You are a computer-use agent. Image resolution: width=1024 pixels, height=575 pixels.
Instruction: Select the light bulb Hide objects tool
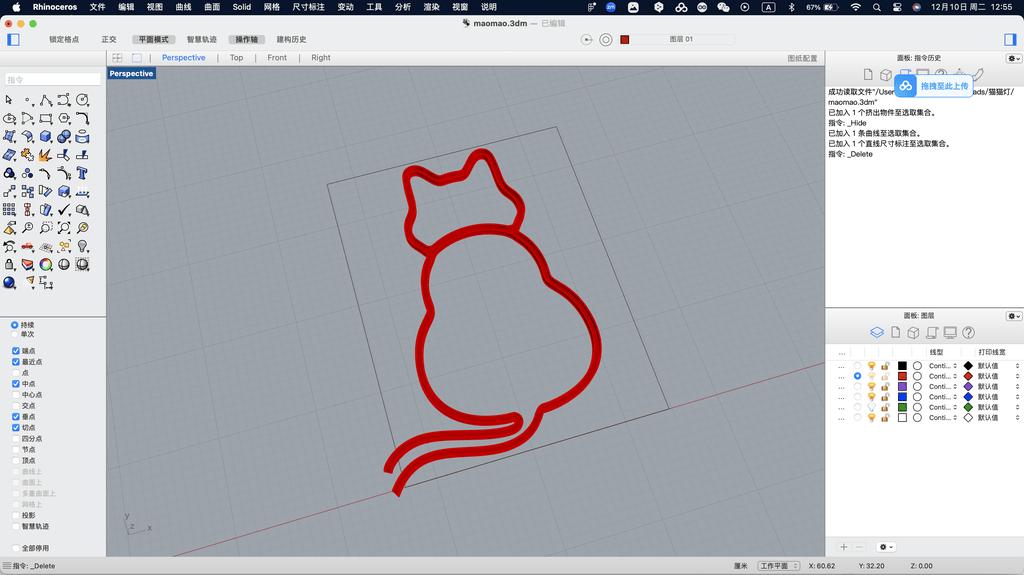pyautogui.click(x=82, y=246)
